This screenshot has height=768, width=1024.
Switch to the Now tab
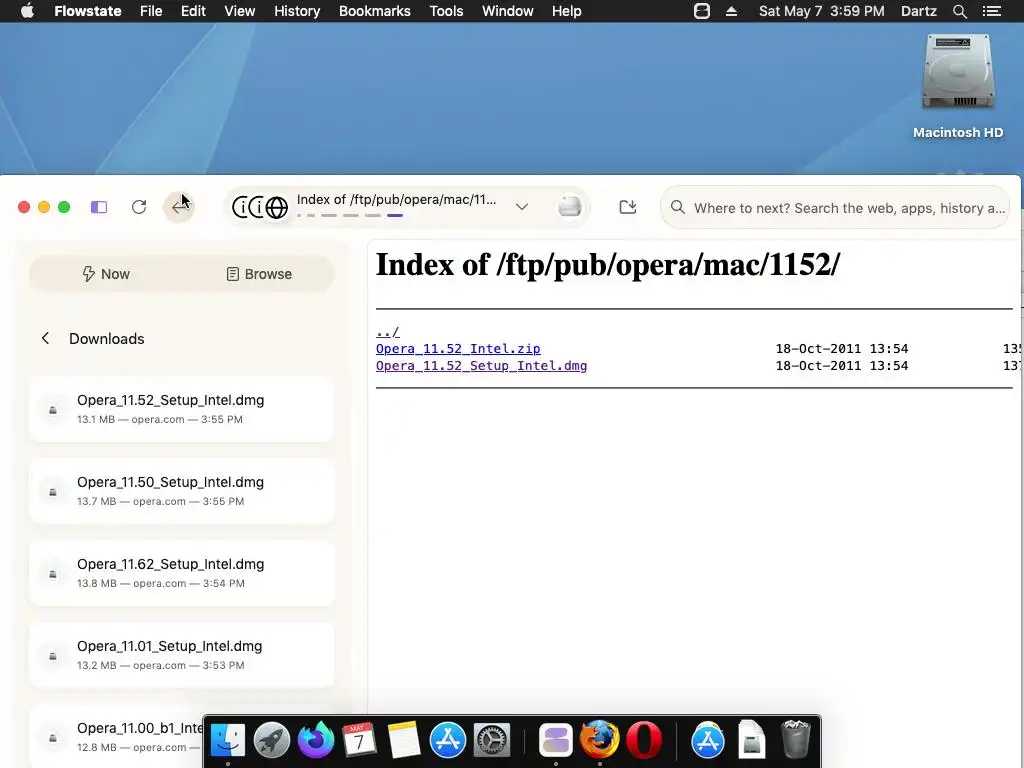[106, 274]
